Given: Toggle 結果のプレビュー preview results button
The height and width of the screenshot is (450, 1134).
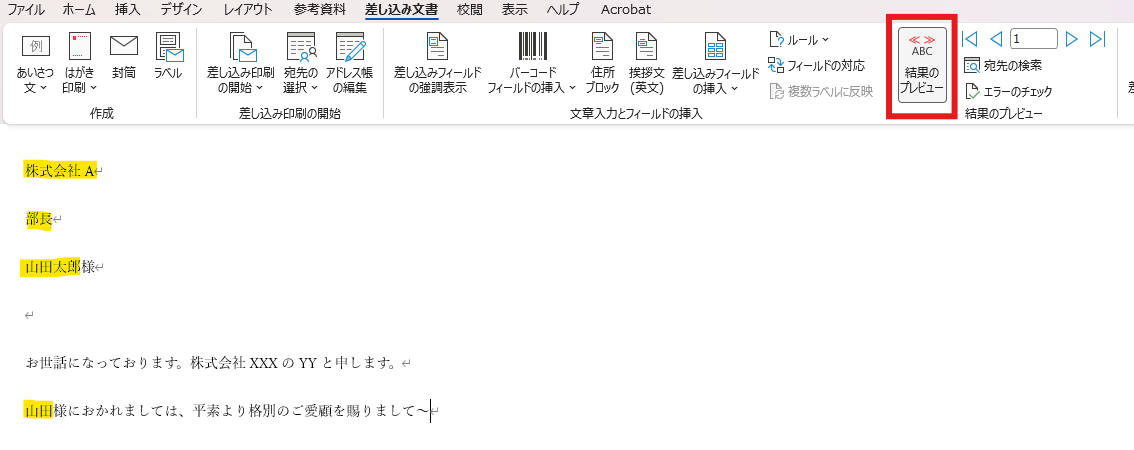Looking at the screenshot, I should 922,65.
